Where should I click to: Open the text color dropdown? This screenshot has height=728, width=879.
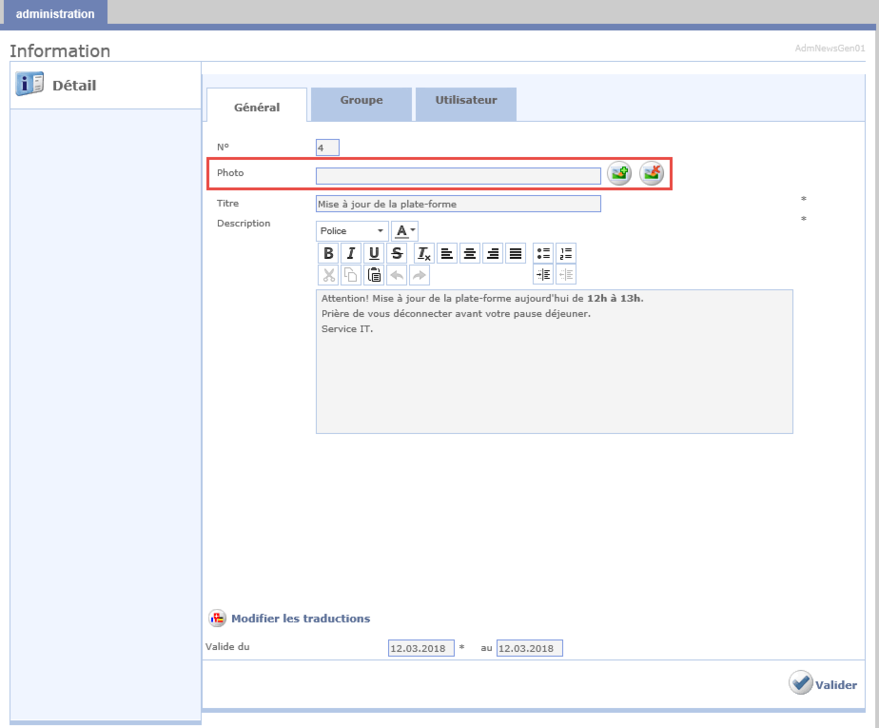pyautogui.click(x=404, y=231)
